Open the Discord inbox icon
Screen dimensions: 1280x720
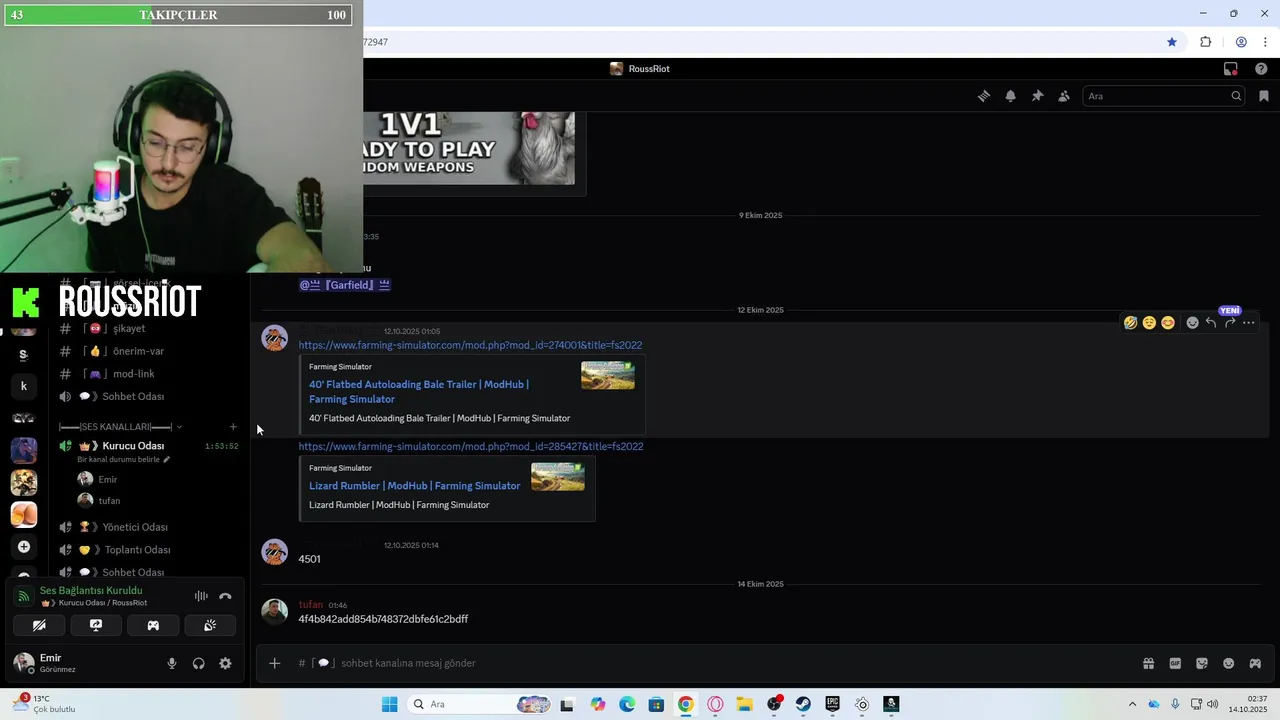point(1231,69)
